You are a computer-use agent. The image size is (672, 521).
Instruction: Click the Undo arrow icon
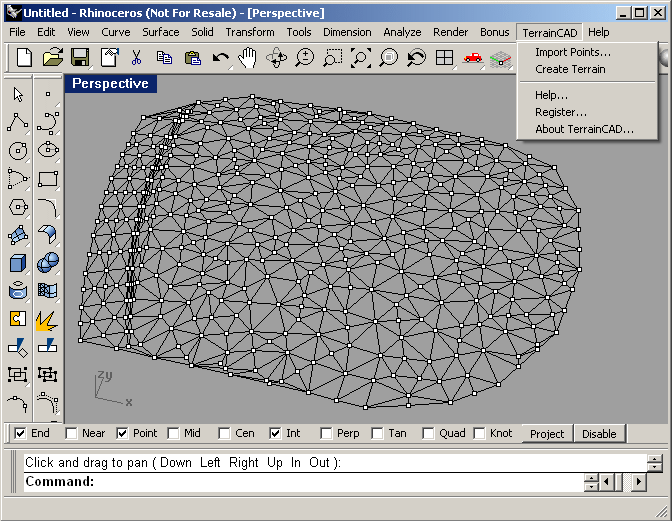pos(221,57)
